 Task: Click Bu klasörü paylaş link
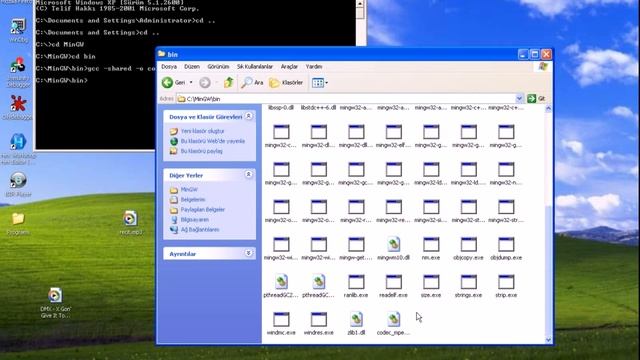pos(202,151)
